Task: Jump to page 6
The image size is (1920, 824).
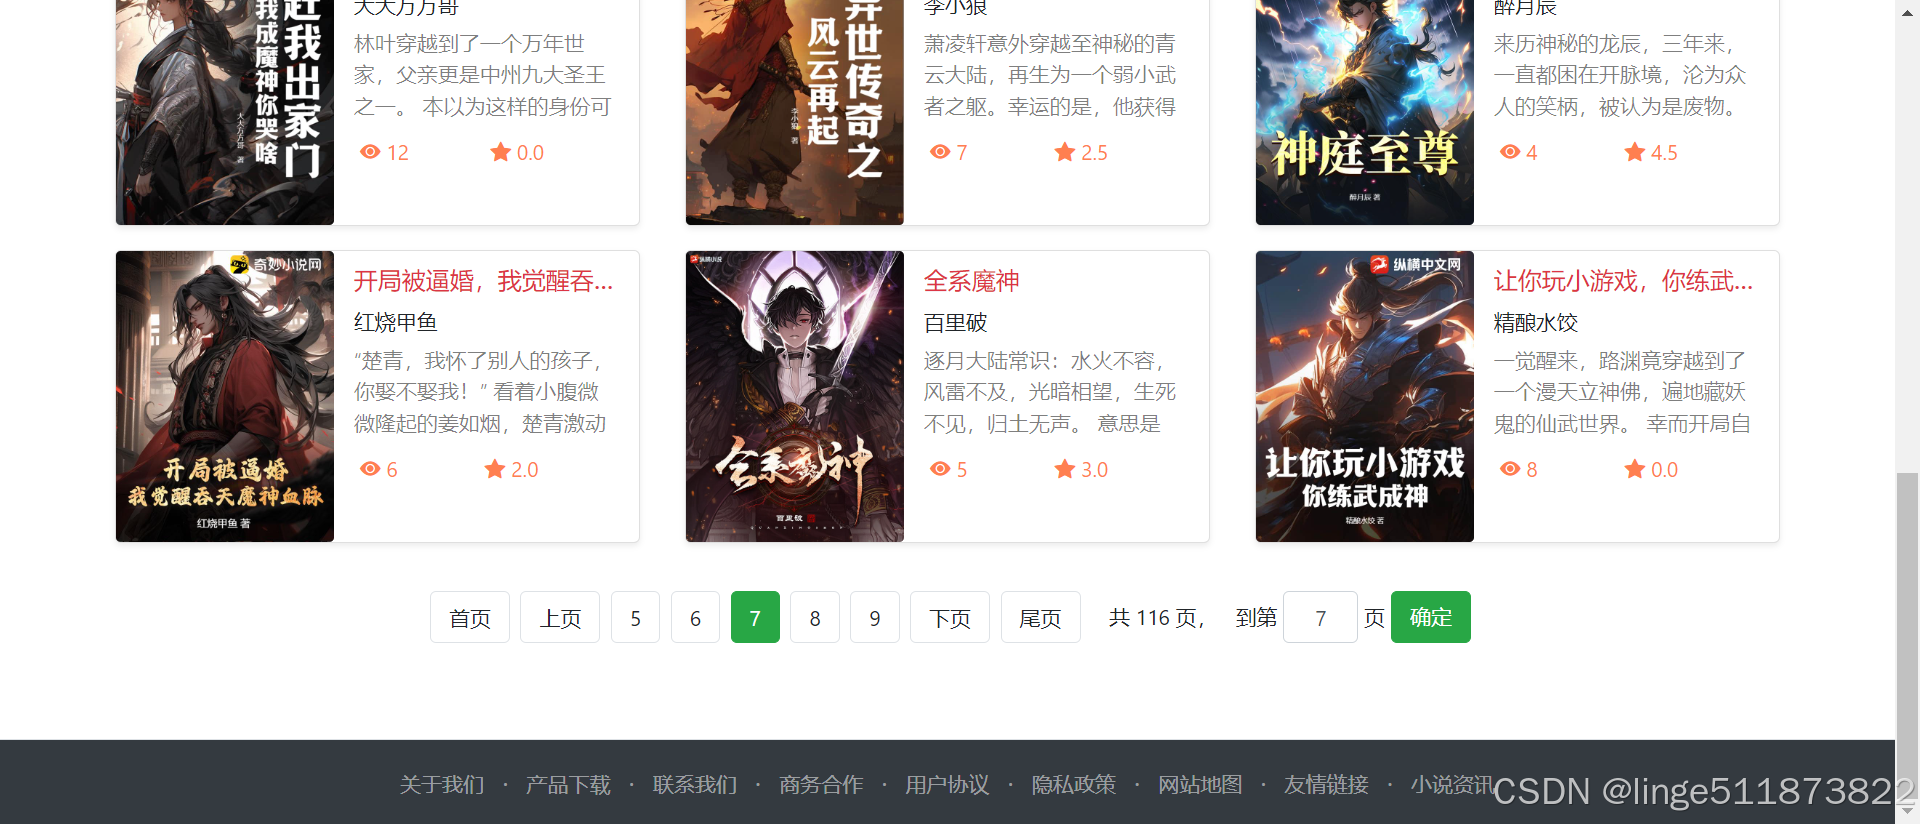Action: [695, 617]
